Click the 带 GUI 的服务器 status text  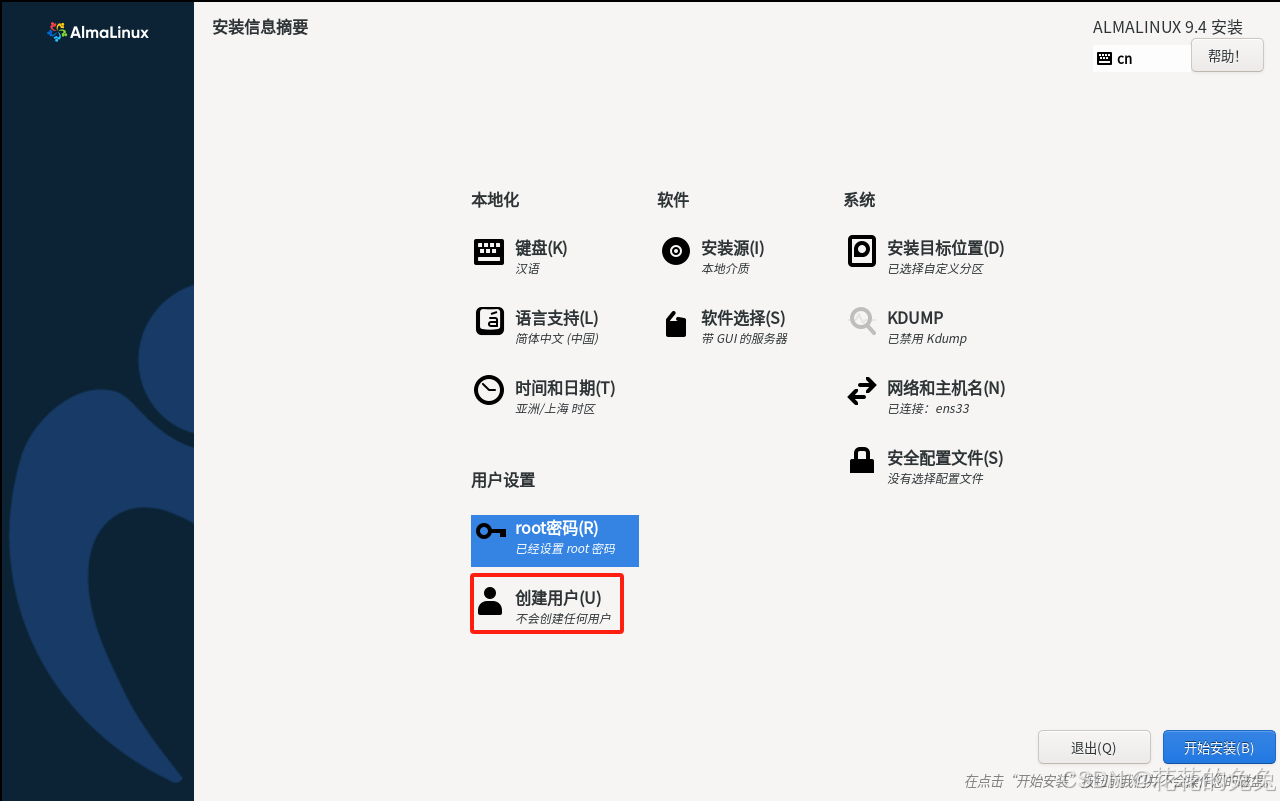click(744, 339)
